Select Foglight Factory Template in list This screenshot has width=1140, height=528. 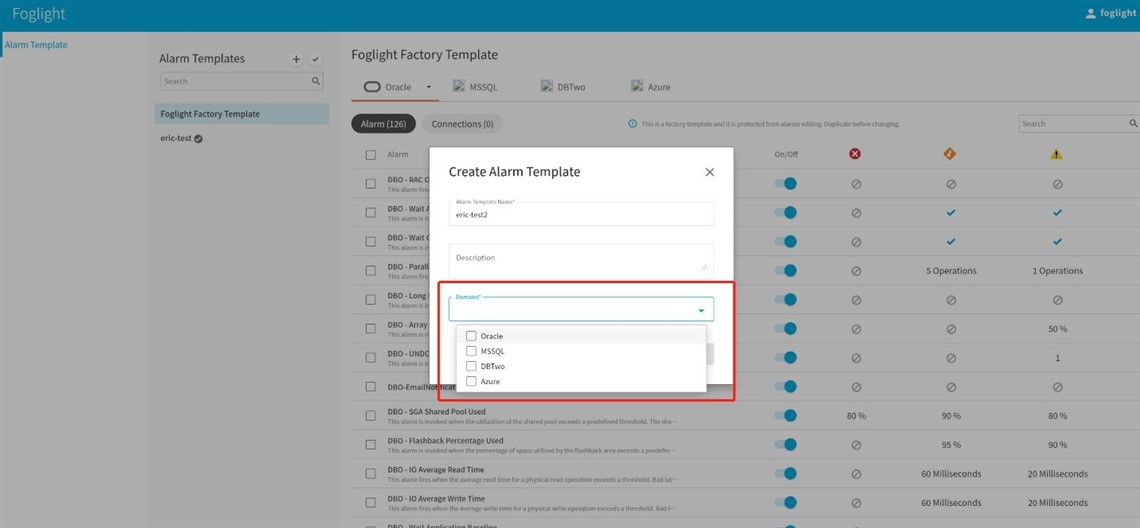pos(241,114)
